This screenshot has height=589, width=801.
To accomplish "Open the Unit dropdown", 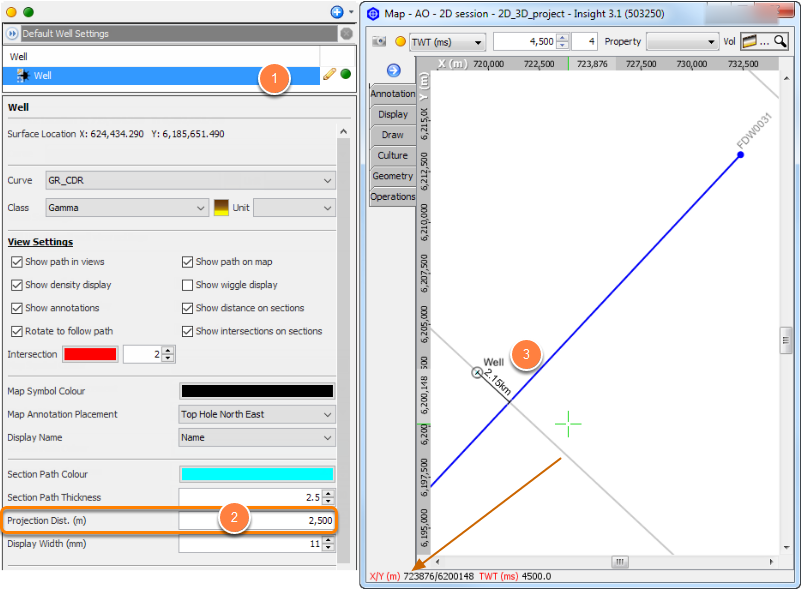I will click(294, 208).
